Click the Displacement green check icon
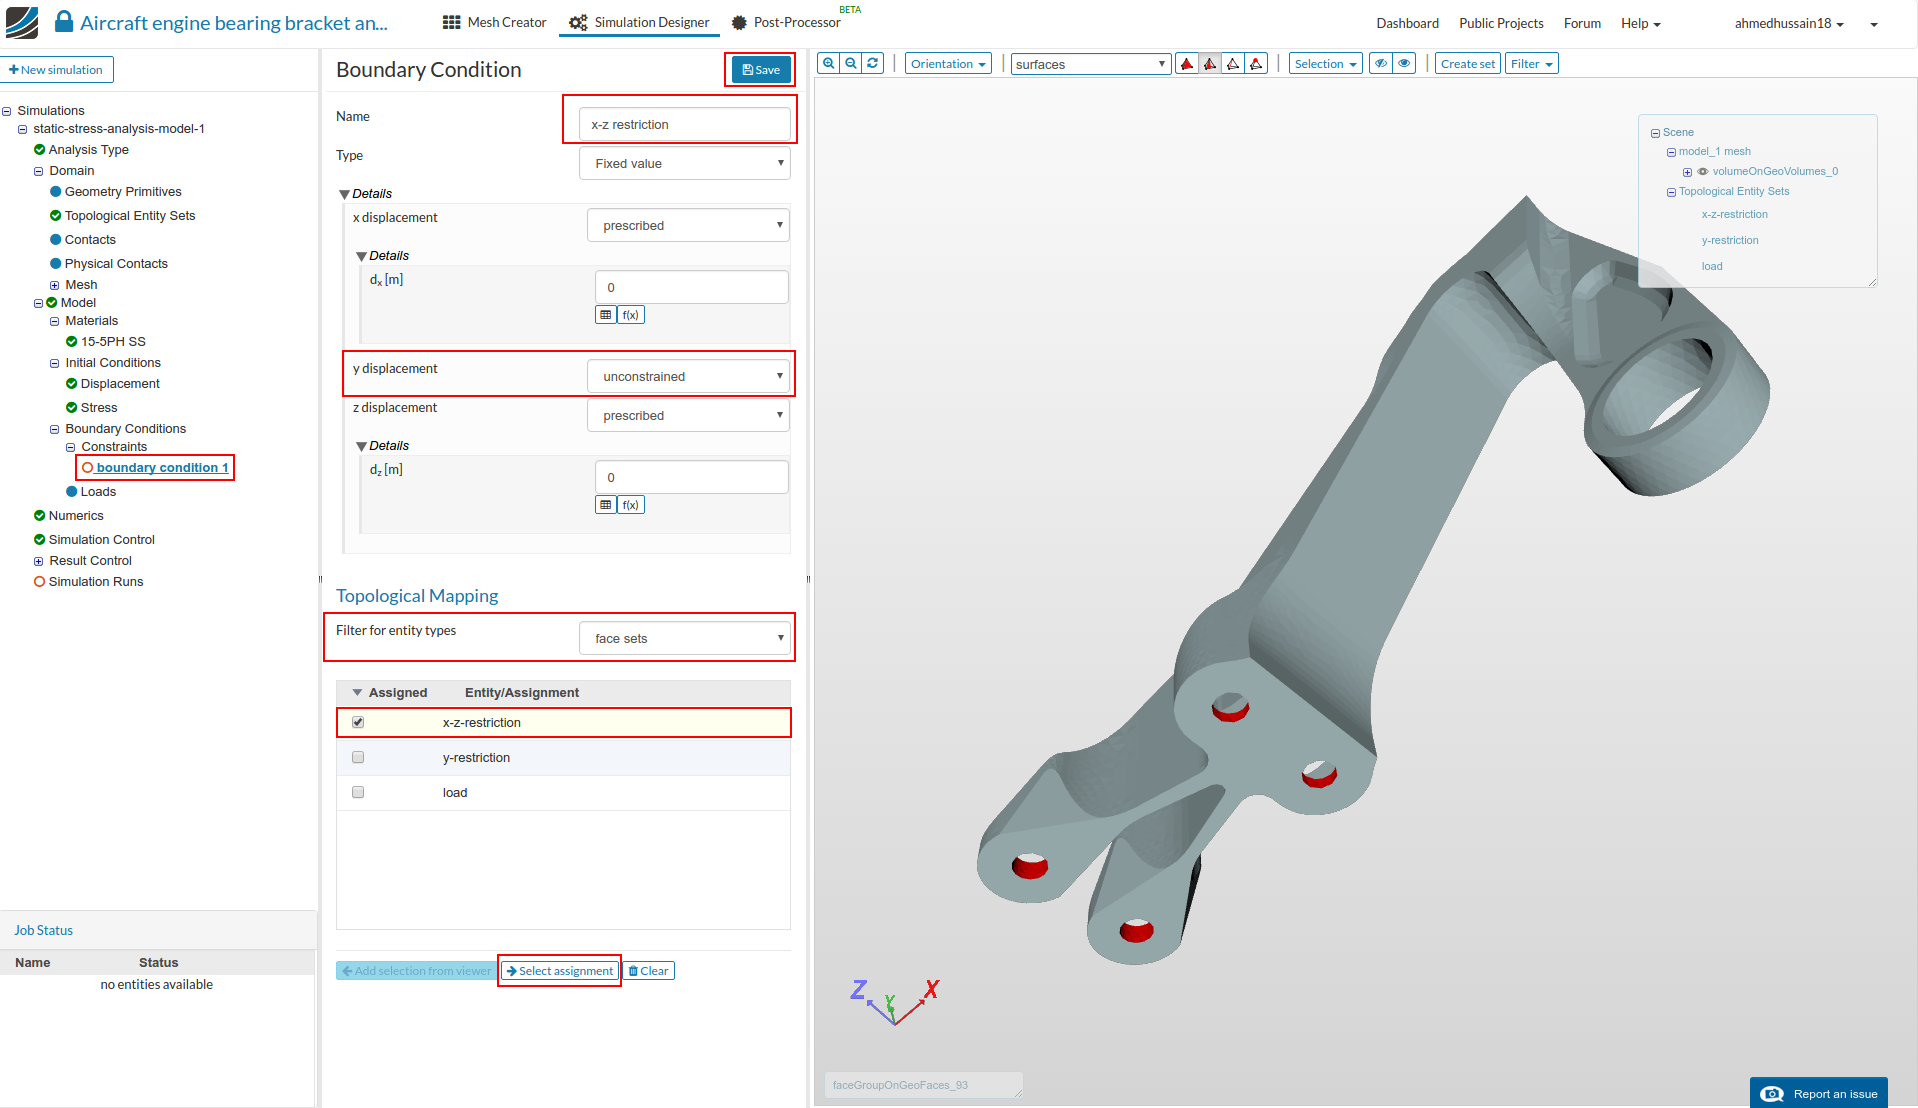 click(72, 384)
